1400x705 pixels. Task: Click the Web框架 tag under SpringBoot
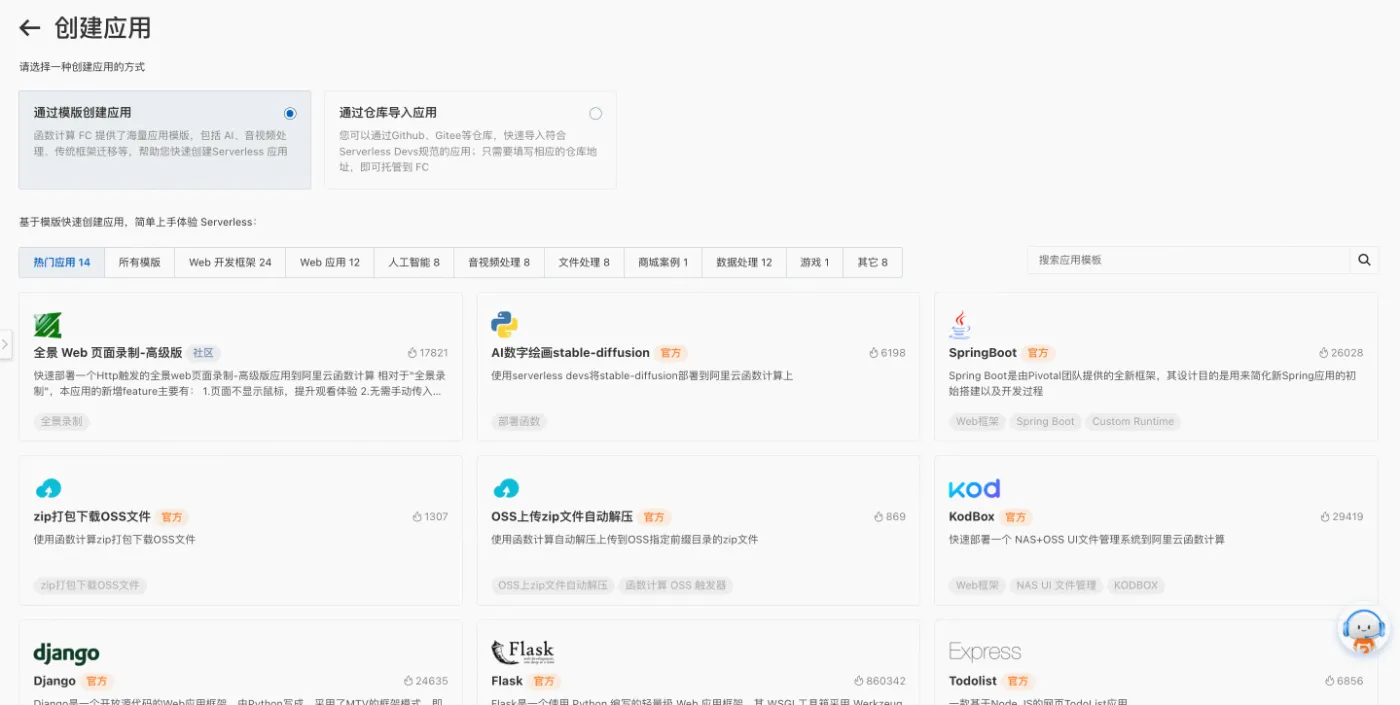[977, 422]
